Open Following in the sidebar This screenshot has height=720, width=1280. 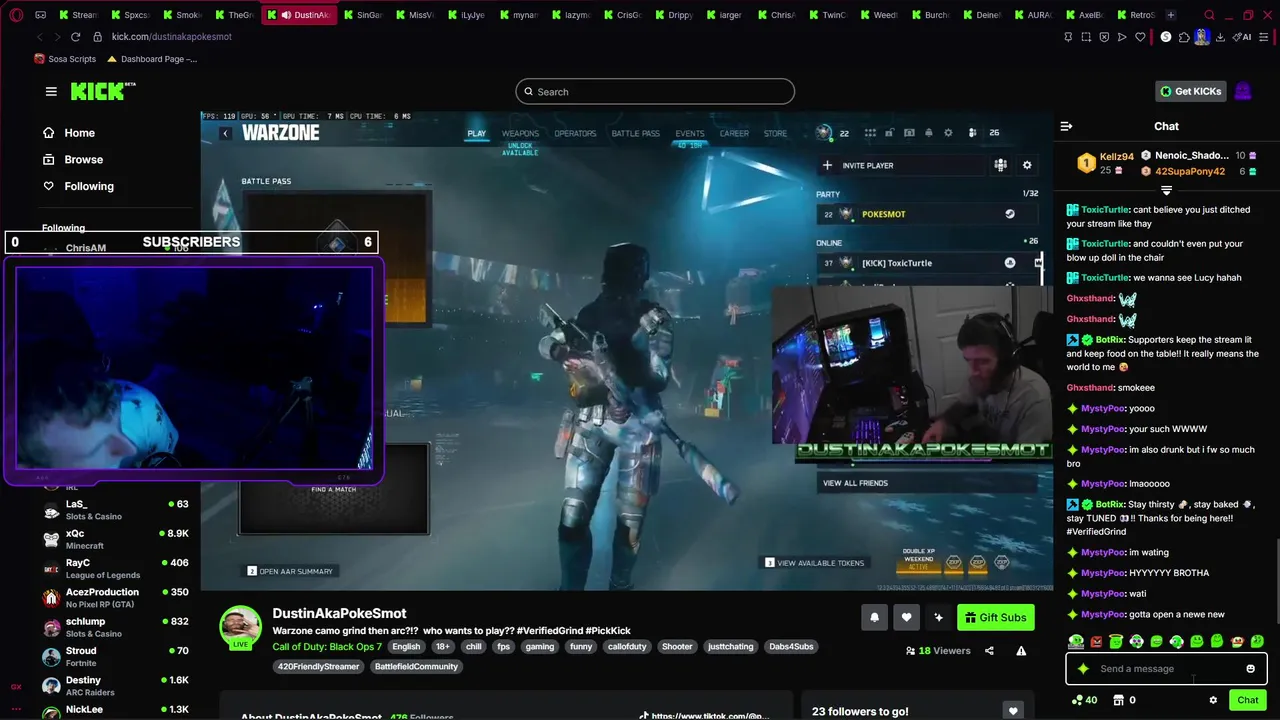pyautogui.click(x=78, y=186)
